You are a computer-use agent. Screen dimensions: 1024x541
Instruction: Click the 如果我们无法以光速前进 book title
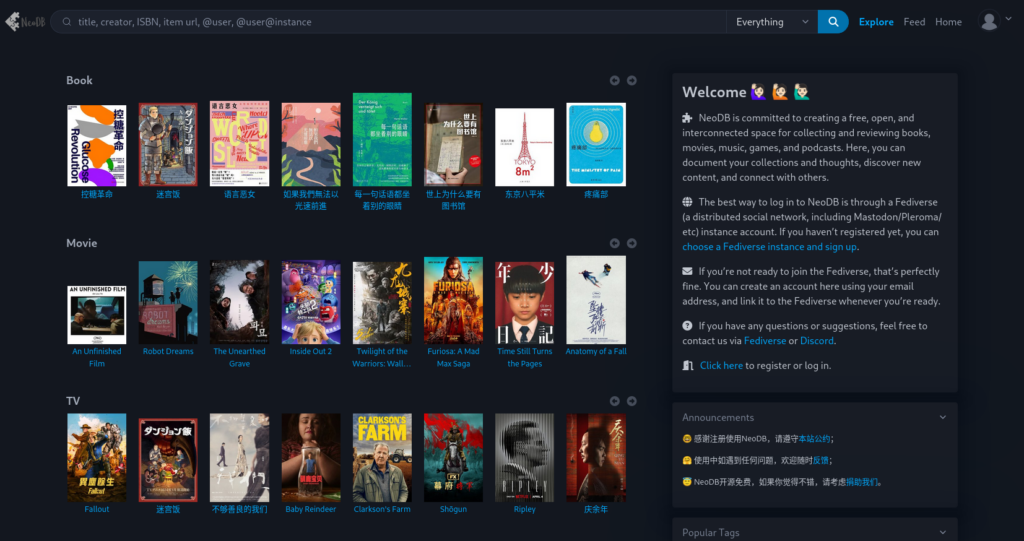pos(311,200)
